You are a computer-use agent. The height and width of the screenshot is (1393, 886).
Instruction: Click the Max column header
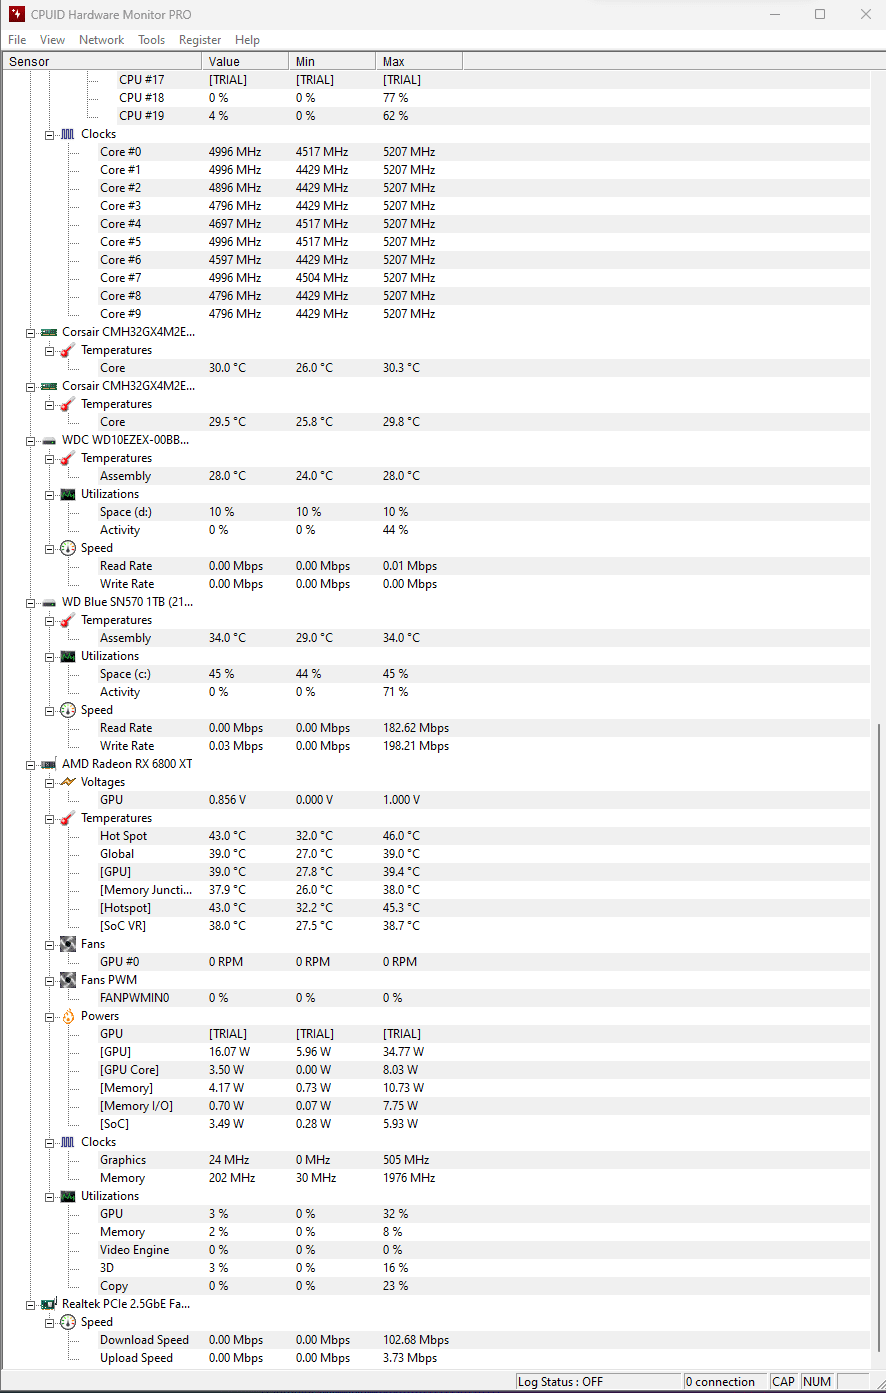coord(419,62)
